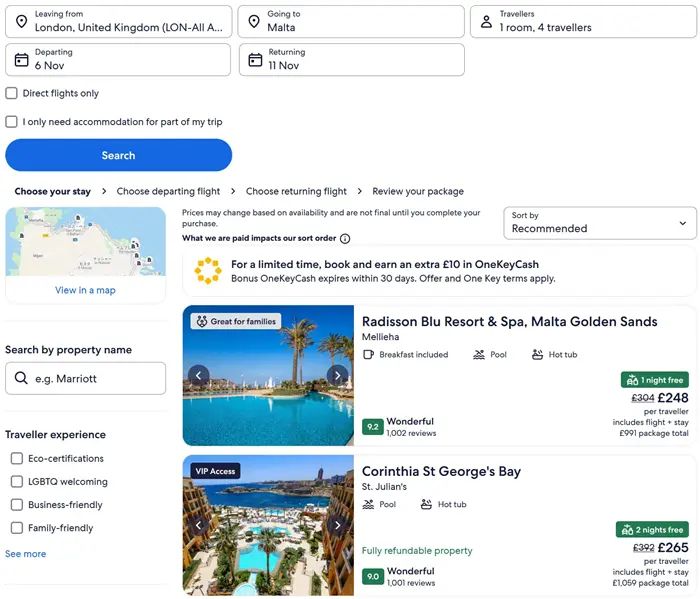The width and height of the screenshot is (700, 599).
Task: Show previous photo of Corinthia St George's Bay
Action: pos(198,525)
